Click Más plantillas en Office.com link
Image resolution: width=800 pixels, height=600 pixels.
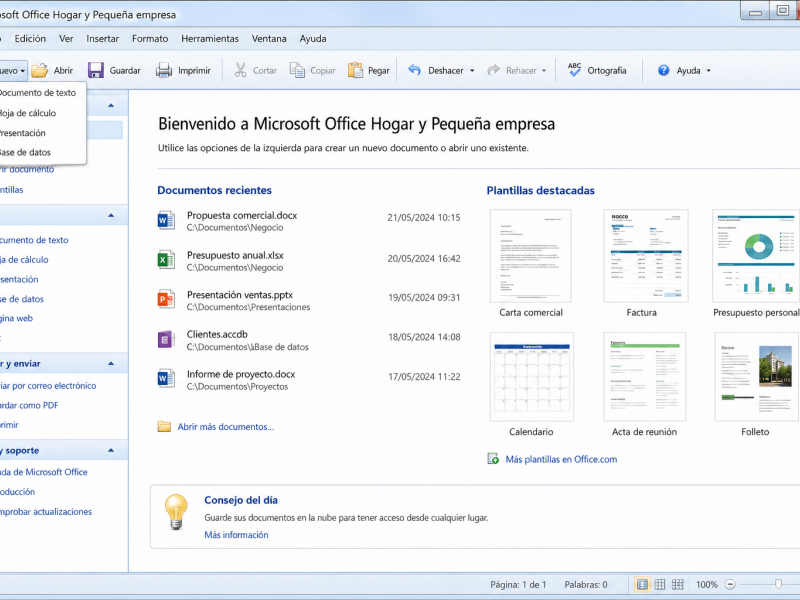pos(561,459)
